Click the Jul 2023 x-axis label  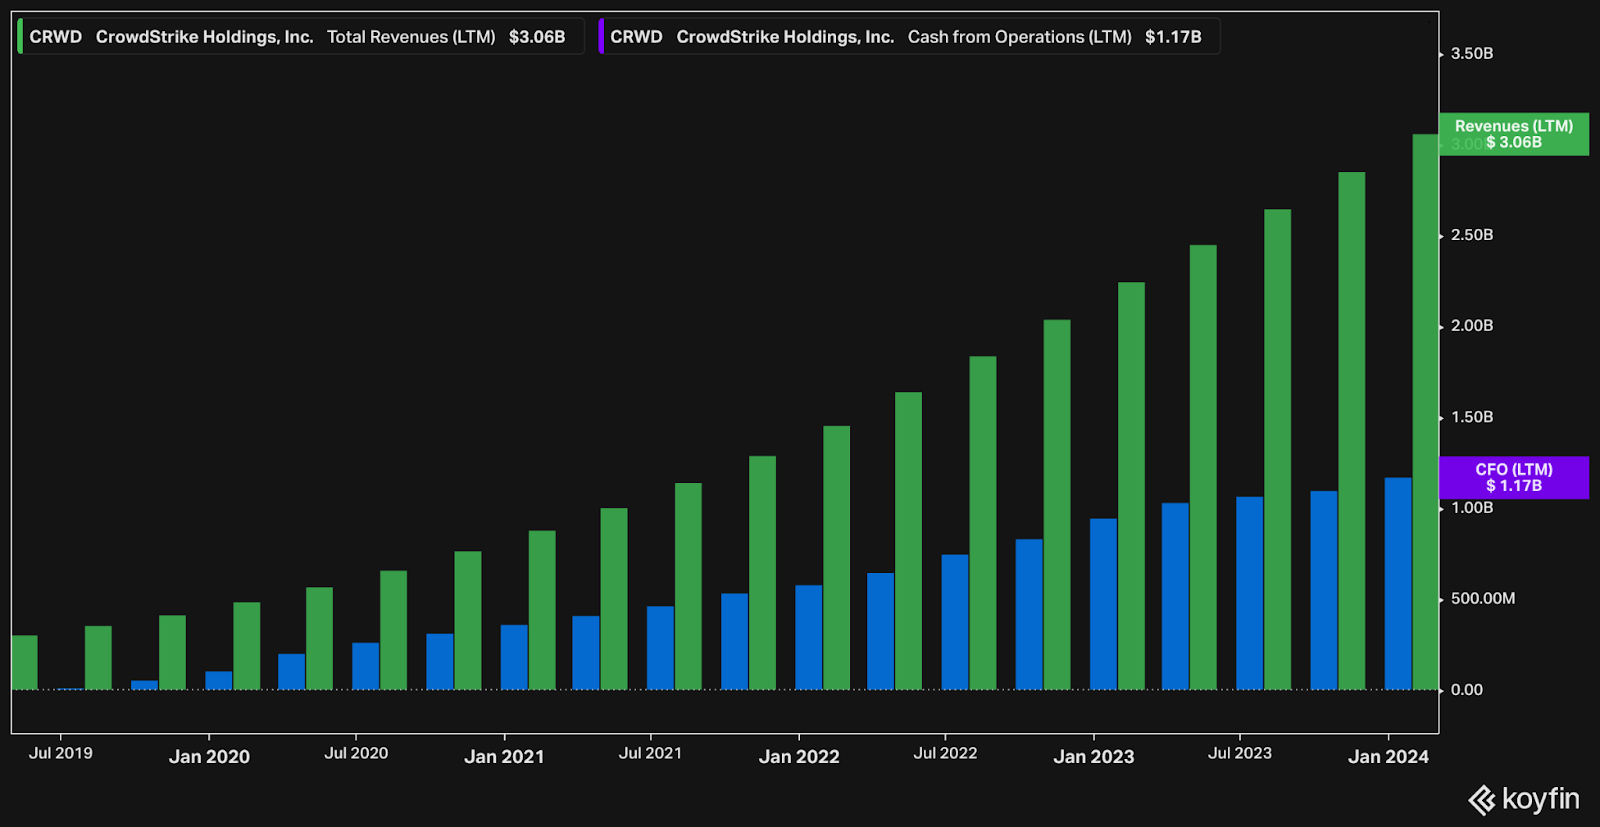1240,753
